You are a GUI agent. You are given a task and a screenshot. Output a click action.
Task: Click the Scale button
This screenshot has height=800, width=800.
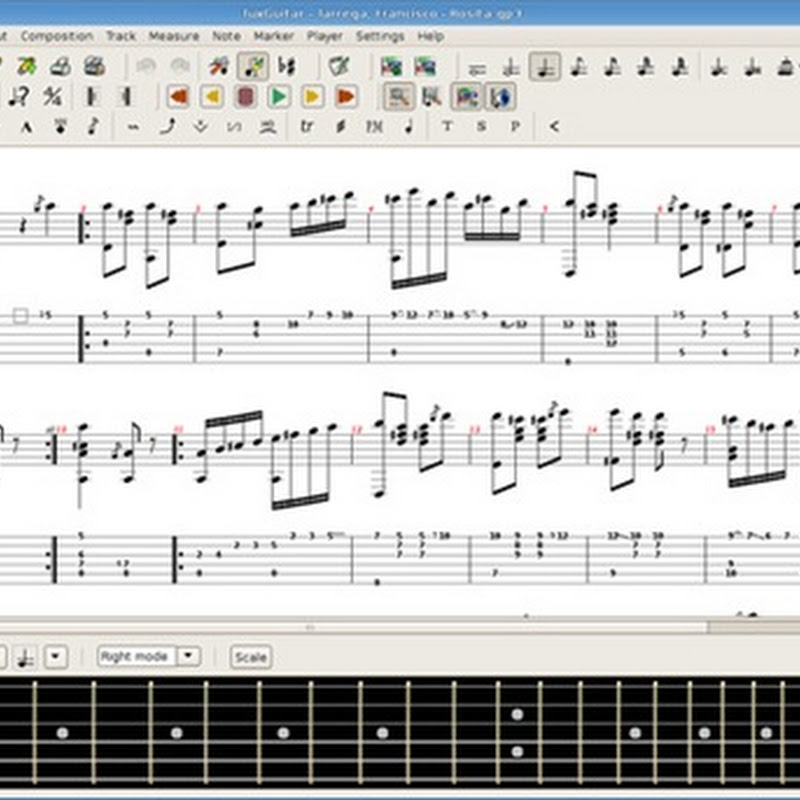[x=250, y=657]
